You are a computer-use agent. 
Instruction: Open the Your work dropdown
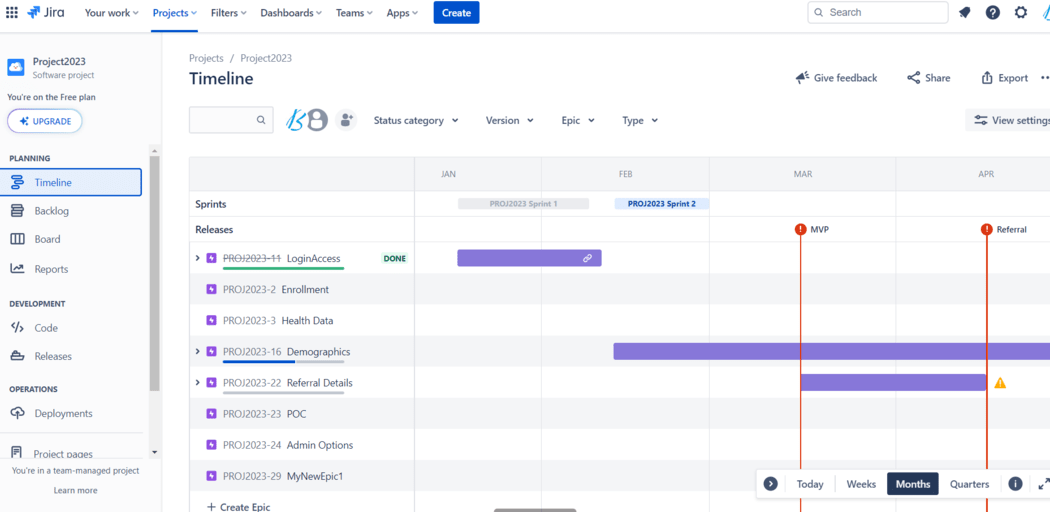tap(111, 13)
